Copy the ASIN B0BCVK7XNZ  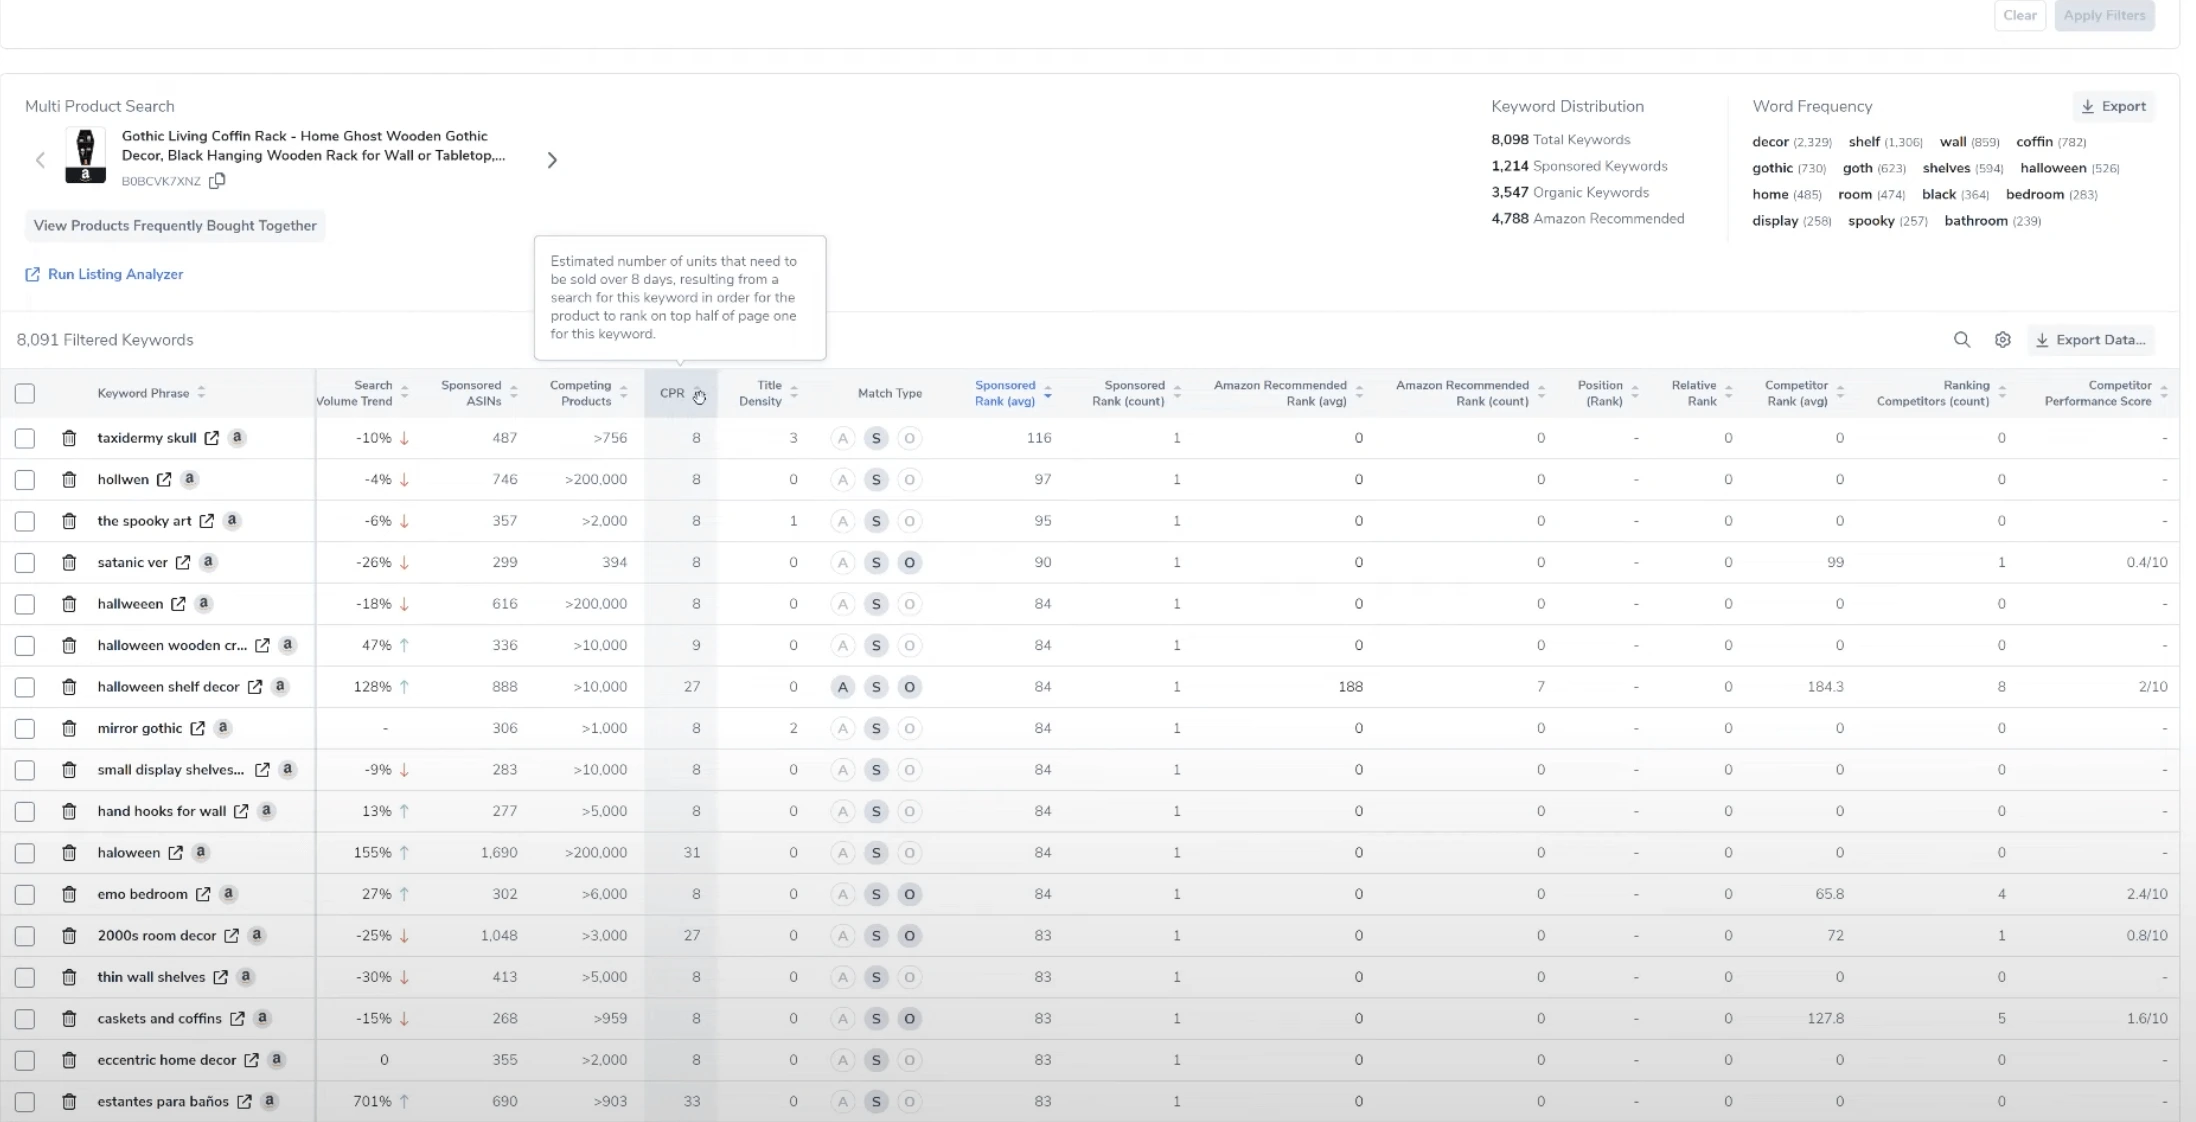click(217, 181)
